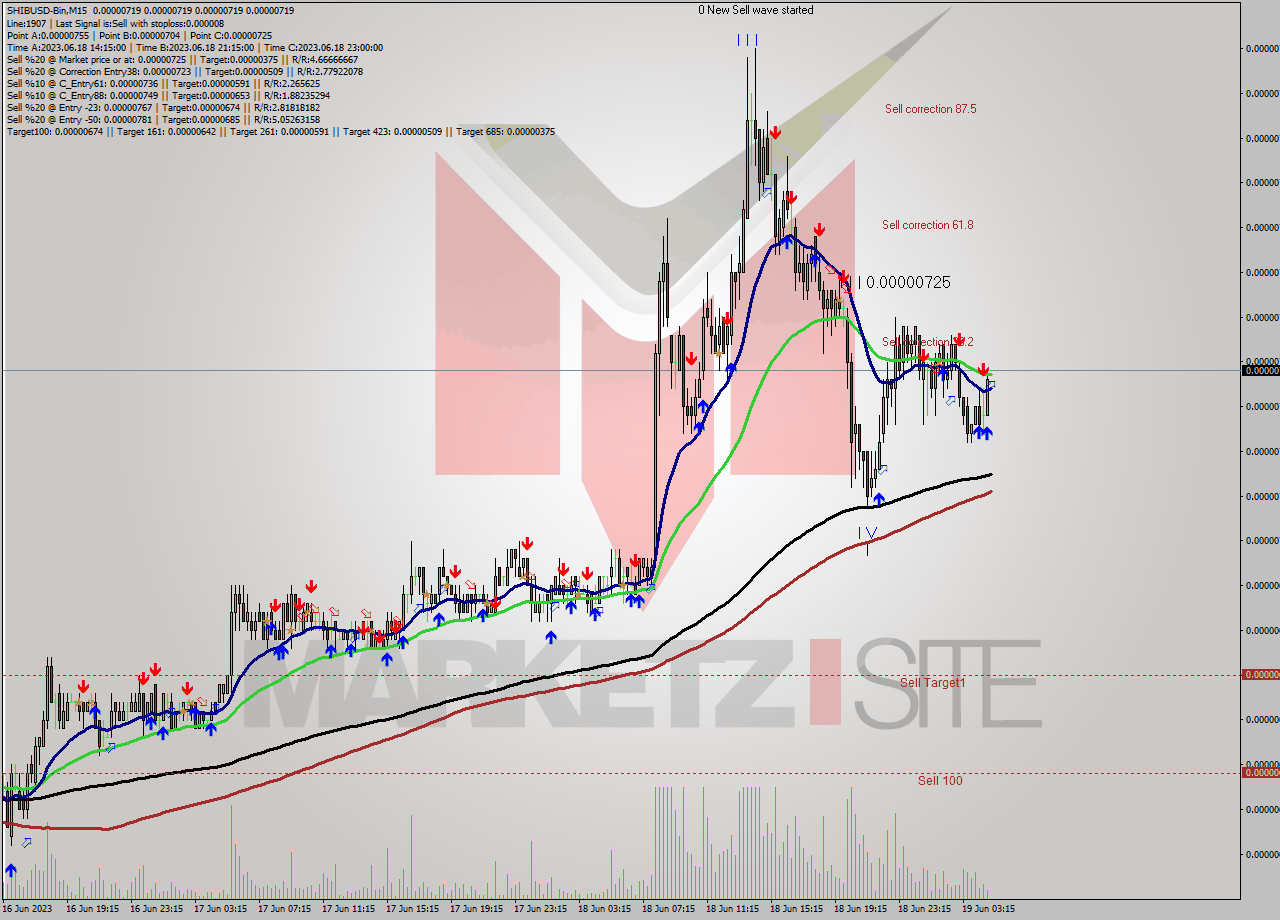
Task: Click the current price marker on the price axis
Action: coord(1260,371)
